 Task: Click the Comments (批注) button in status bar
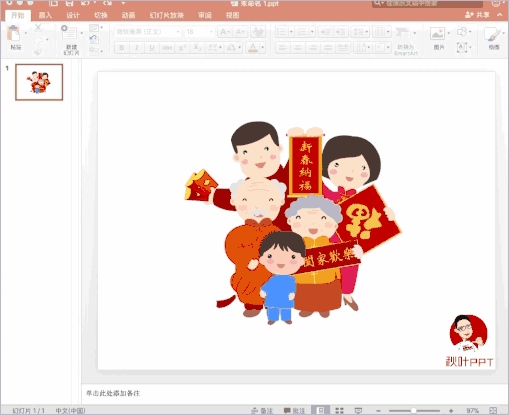click(x=294, y=410)
